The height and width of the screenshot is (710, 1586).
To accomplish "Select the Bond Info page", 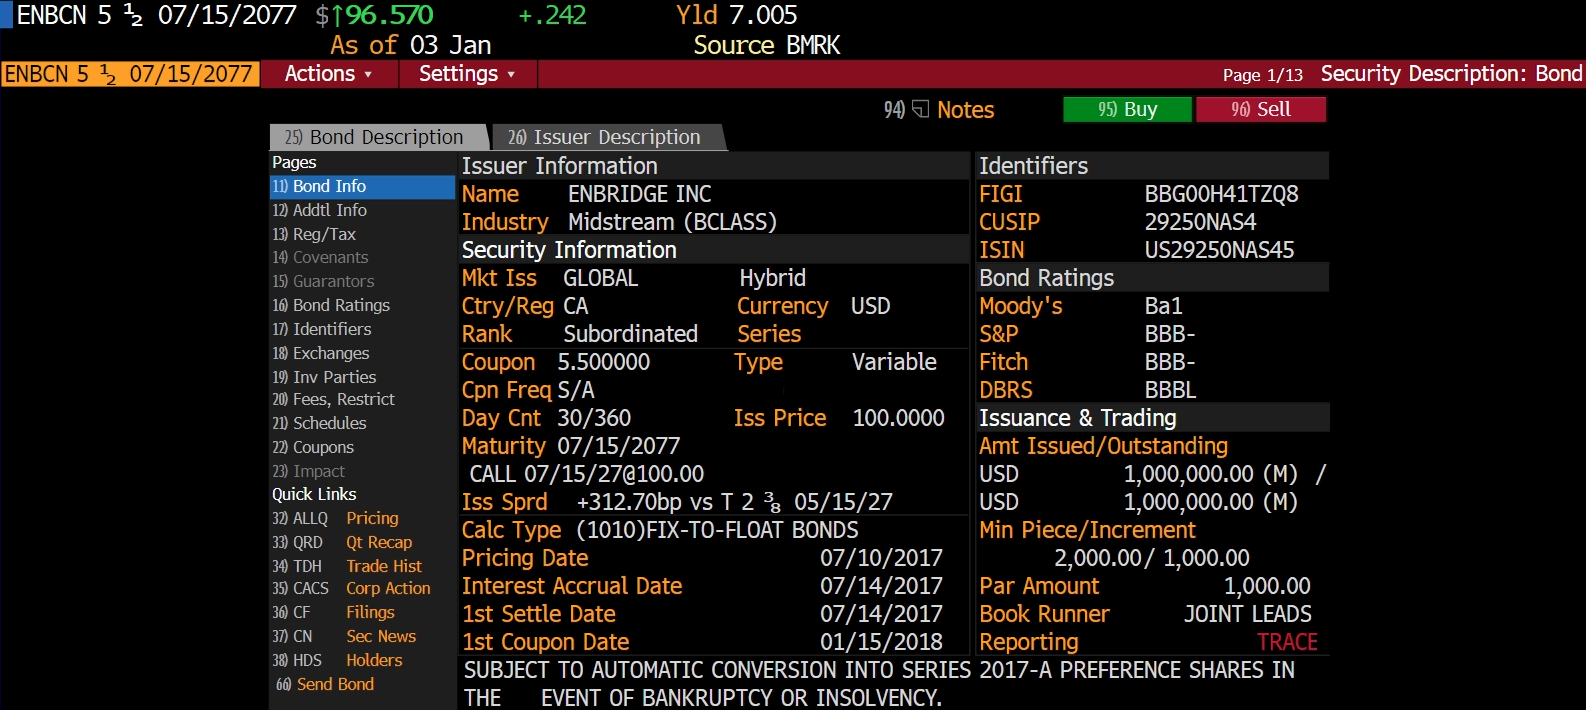I will pos(362,187).
